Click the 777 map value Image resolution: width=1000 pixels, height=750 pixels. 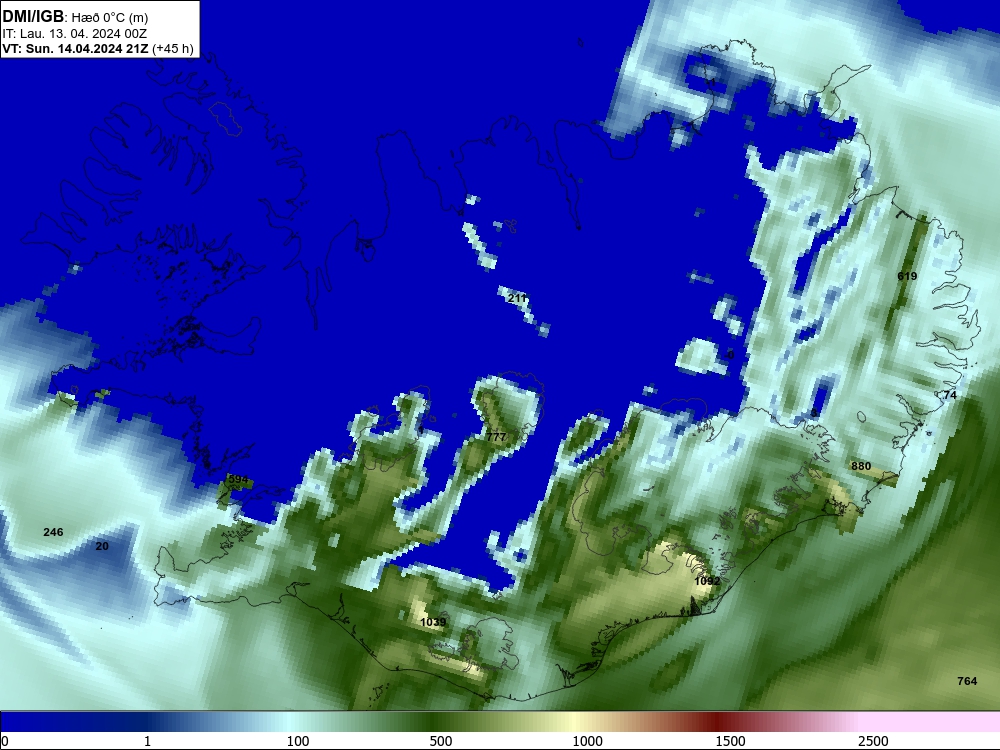tap(496, 437)
